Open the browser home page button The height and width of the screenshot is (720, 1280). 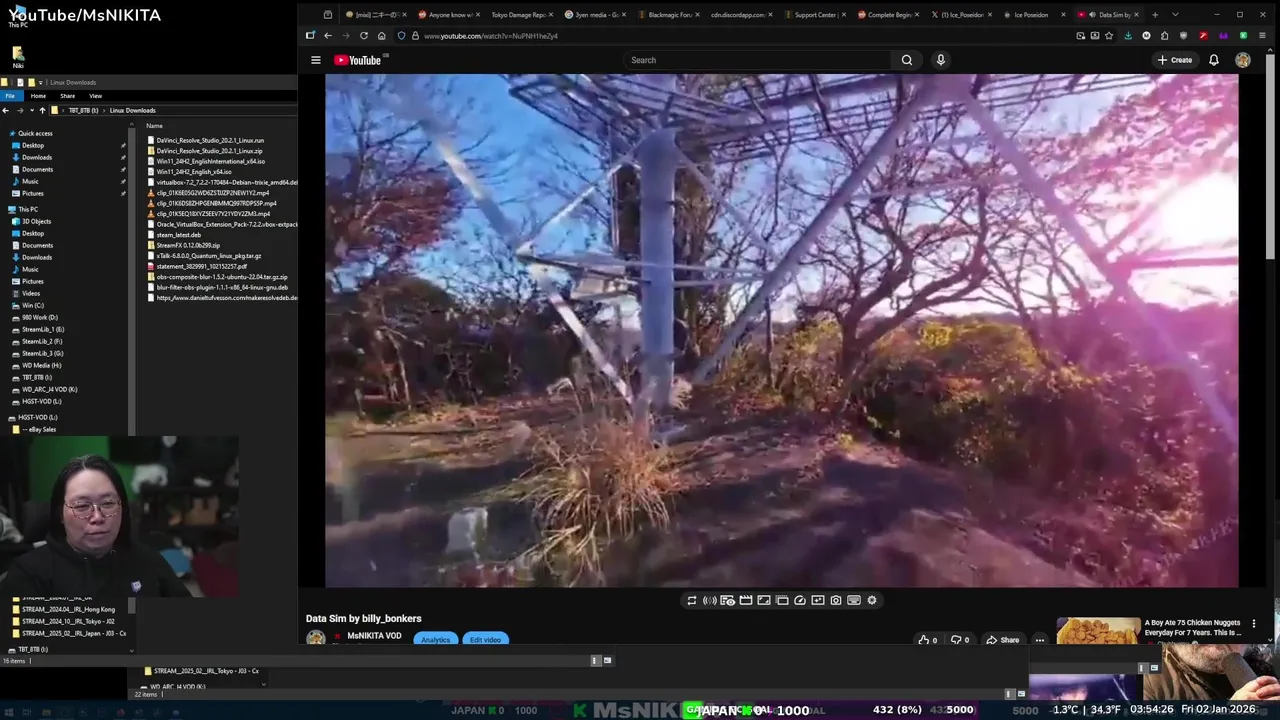tap(381, 36)
